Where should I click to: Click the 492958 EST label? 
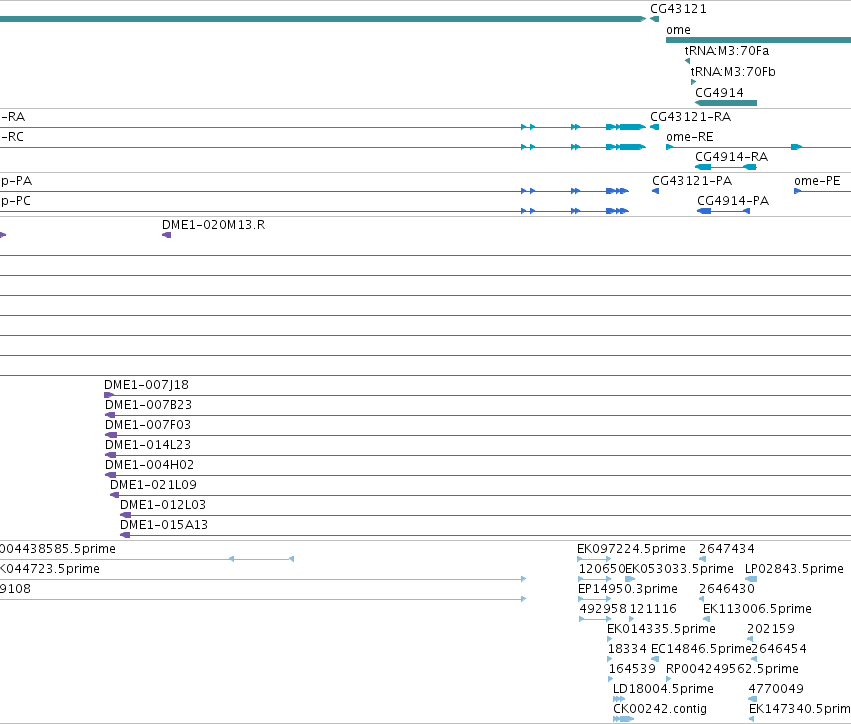[603, 609]
